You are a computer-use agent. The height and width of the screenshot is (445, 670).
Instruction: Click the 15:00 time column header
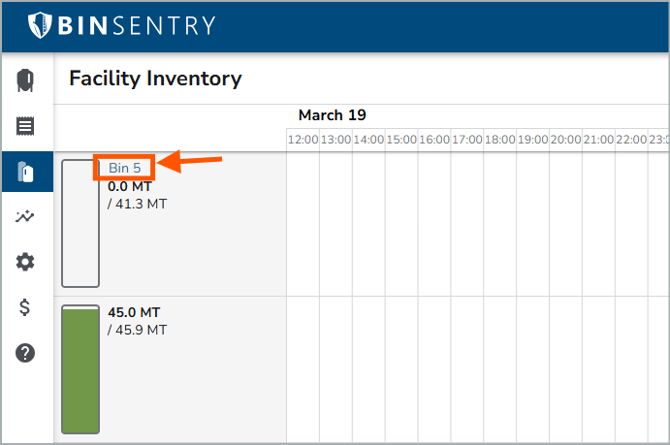[x=401, y=140]
